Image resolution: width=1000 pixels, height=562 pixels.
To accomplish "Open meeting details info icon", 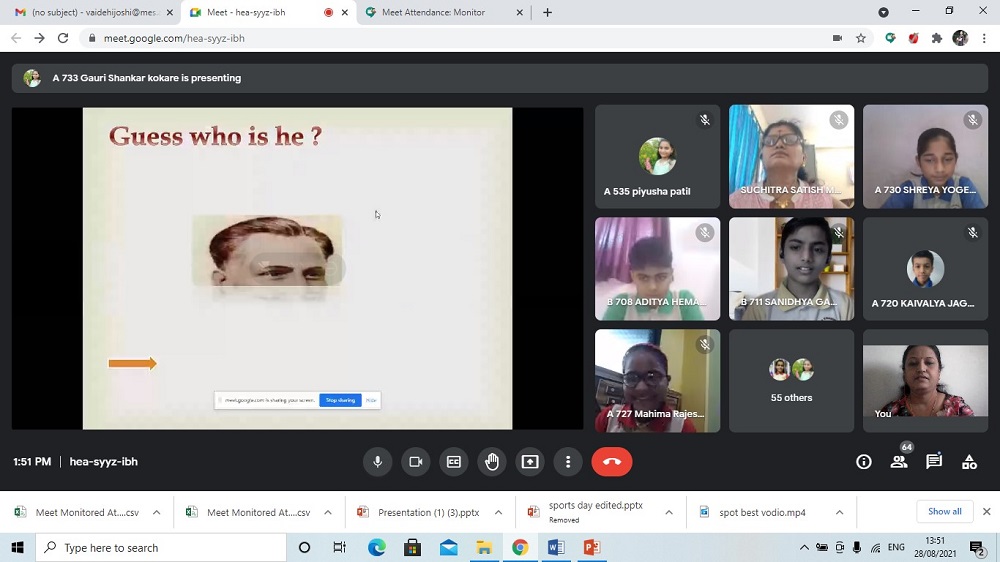I will [x=864, y=462].
